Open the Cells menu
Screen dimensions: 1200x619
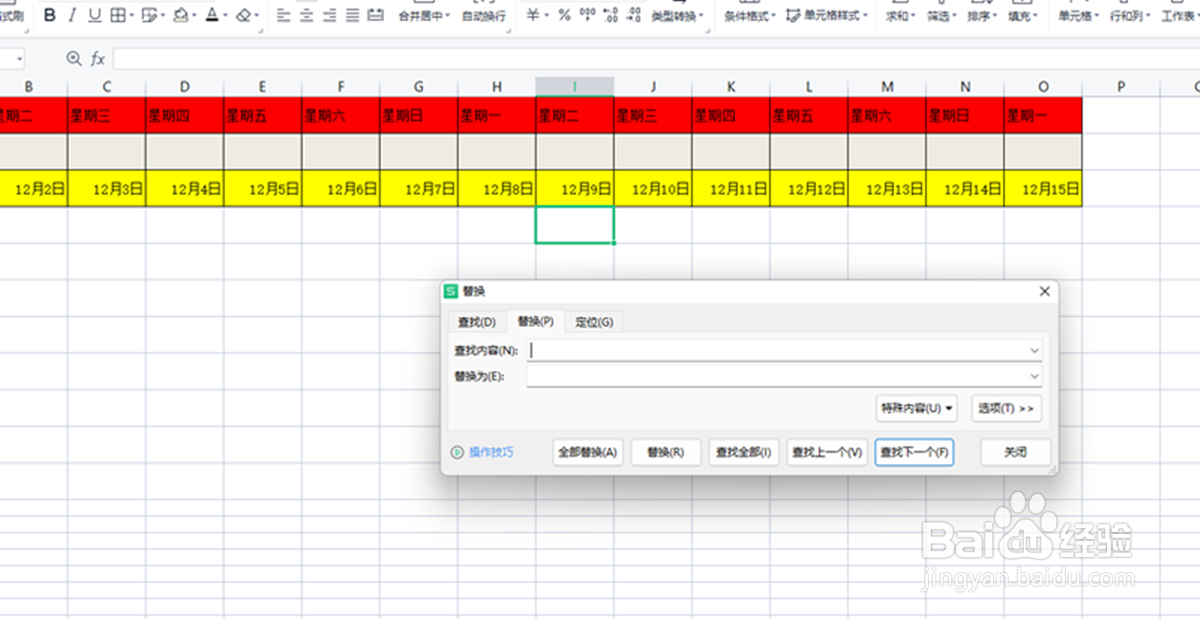pos(1079,16)
